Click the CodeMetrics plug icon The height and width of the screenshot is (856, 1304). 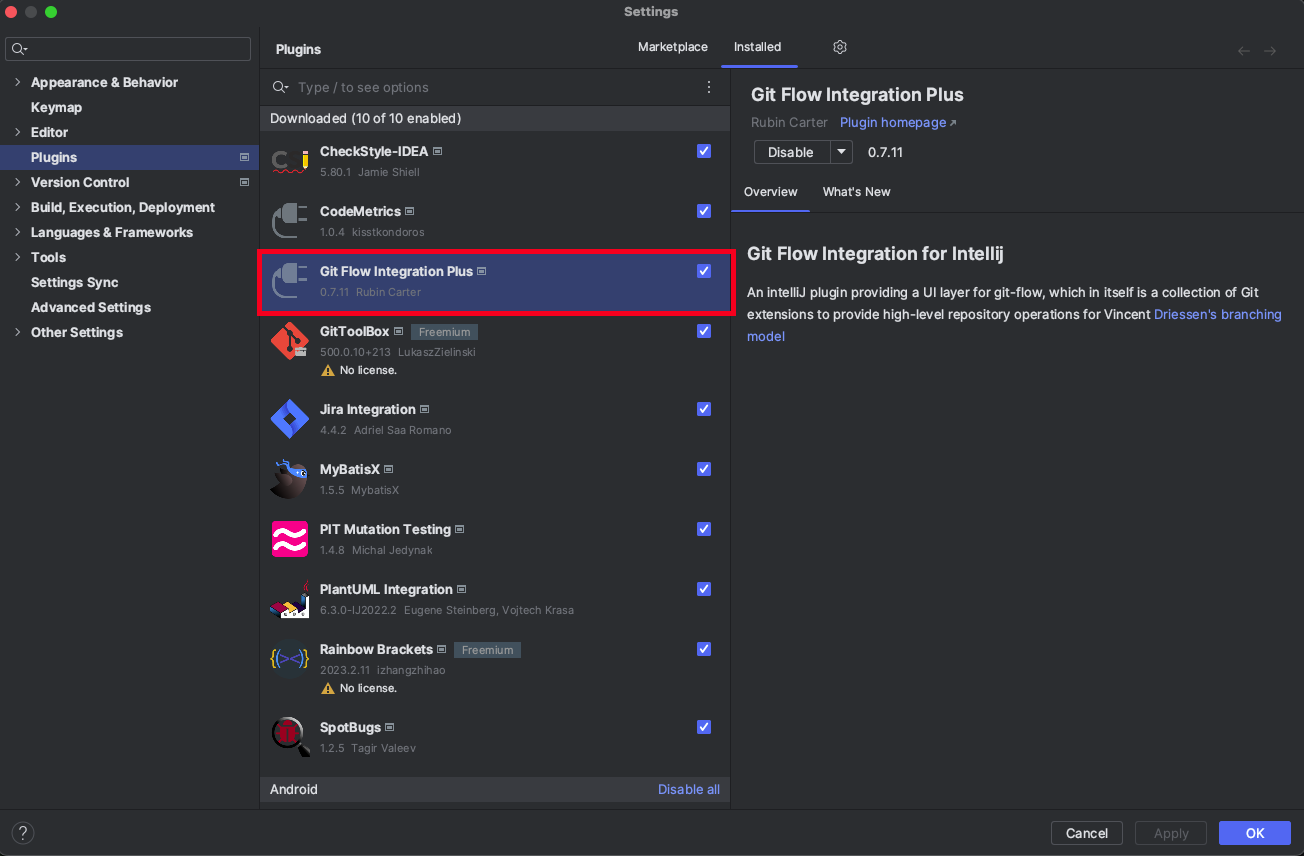pos(290,221)
